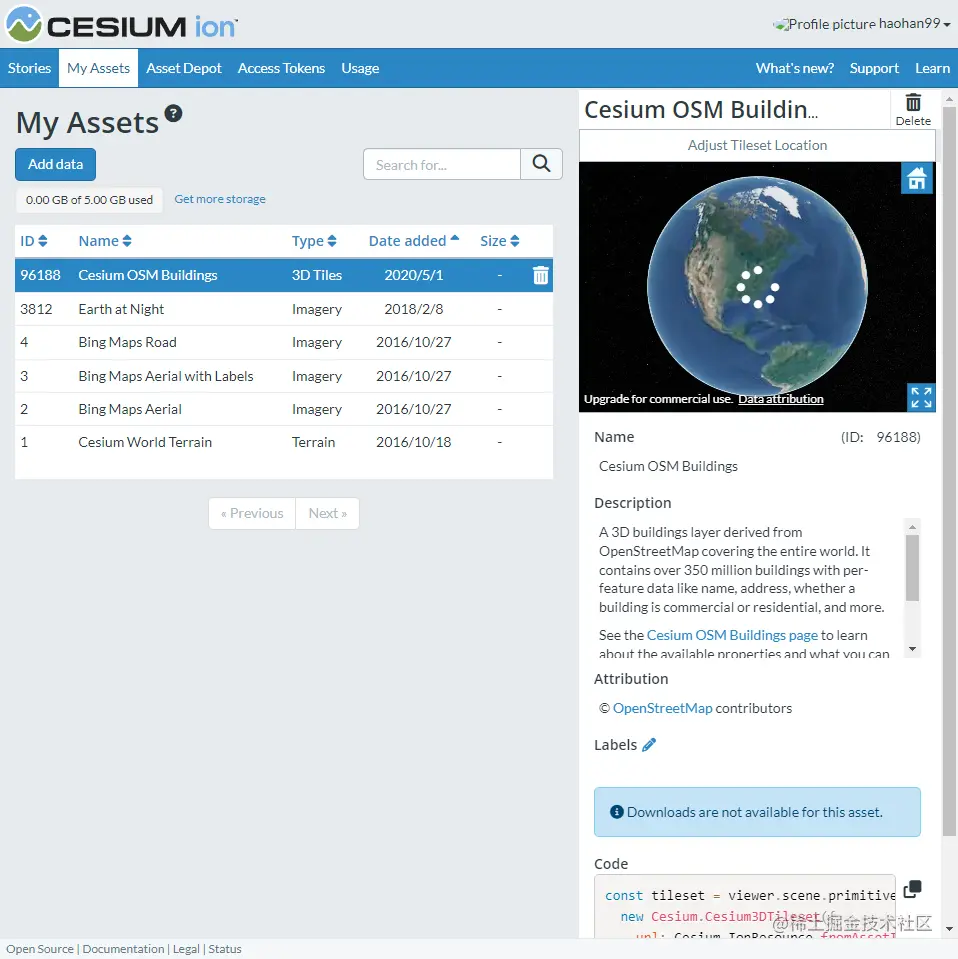958x959 pixels.
Task: Click the asset name field Cesium OSM Buildings
Action: [668, 466]
